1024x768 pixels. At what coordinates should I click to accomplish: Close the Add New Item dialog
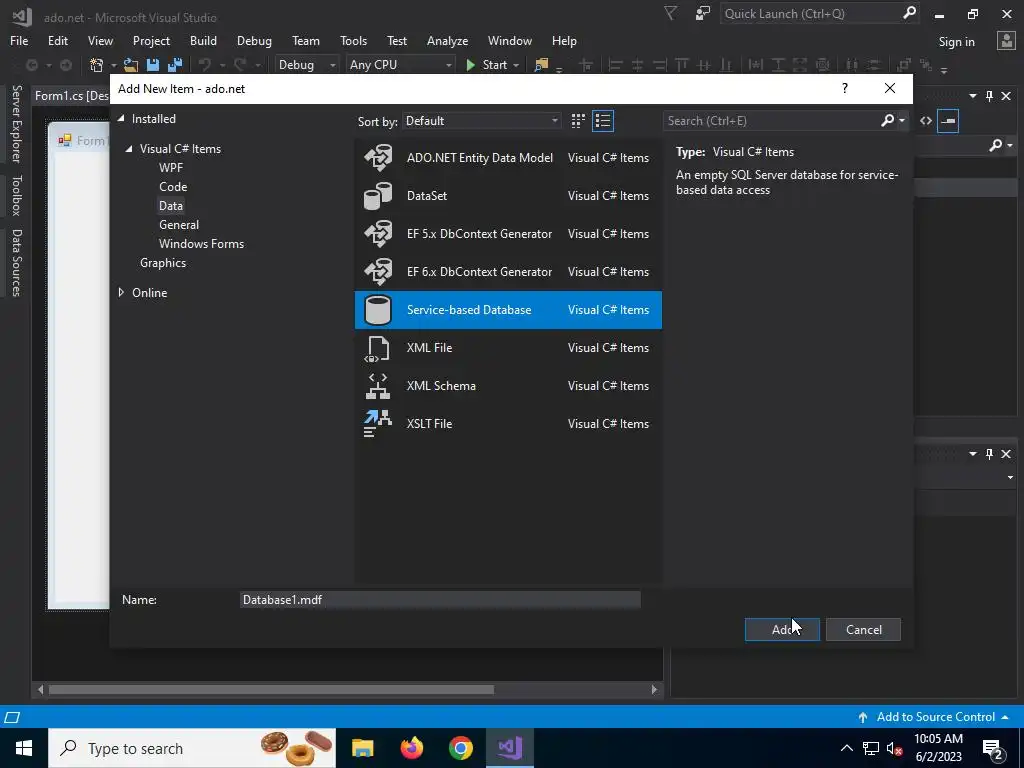890,88
